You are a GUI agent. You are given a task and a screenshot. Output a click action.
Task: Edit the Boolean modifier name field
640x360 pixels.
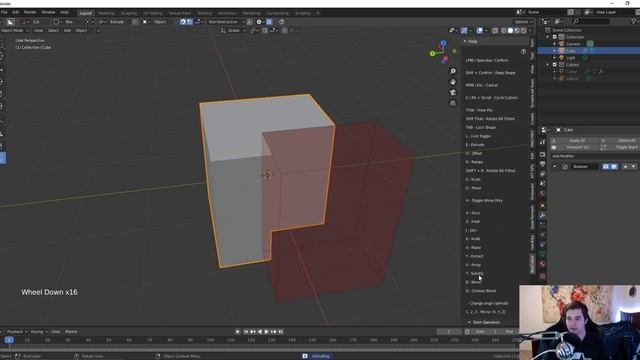click(584, 167)
